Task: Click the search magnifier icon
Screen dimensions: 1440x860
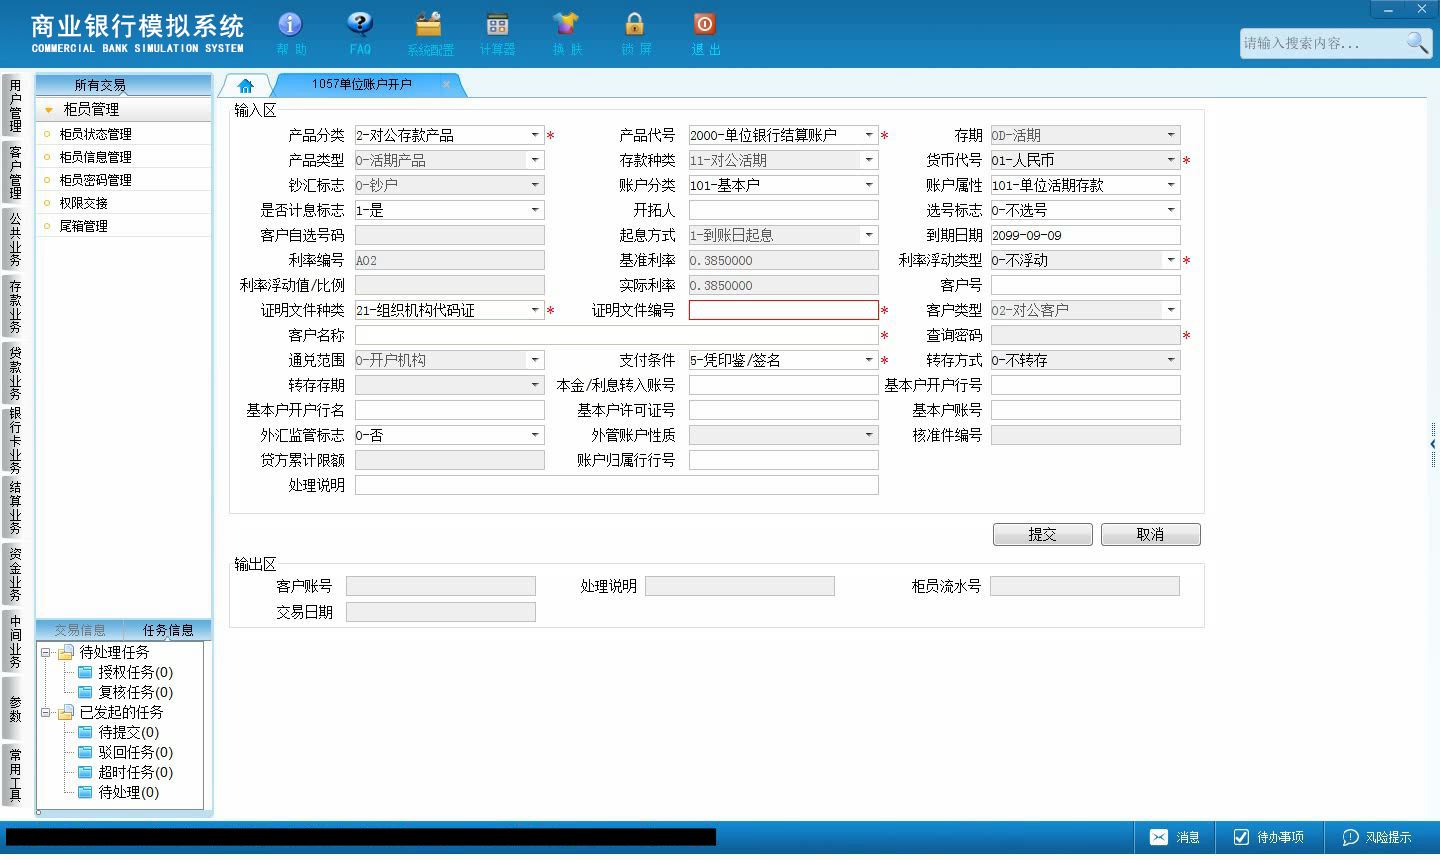Action: (1417, 42)
